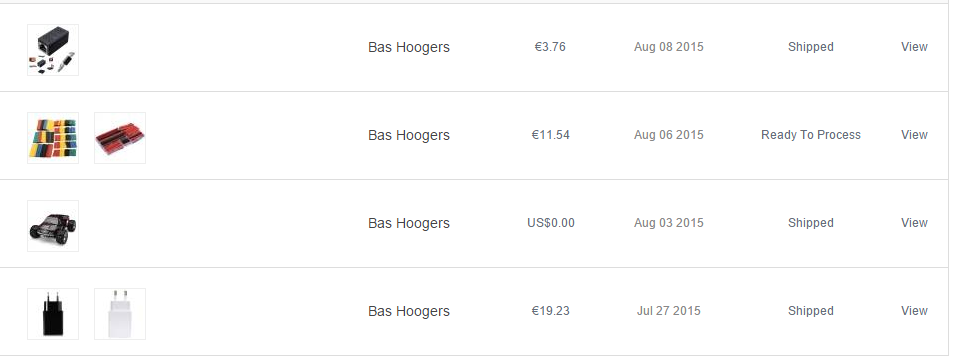Open the multicolor heat shrink tubing thumbnail

coord(53,138)
